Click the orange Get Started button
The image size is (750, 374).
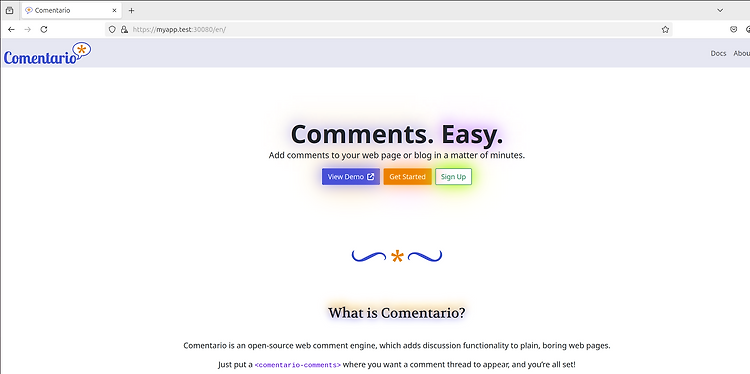(x=408, y=176)
